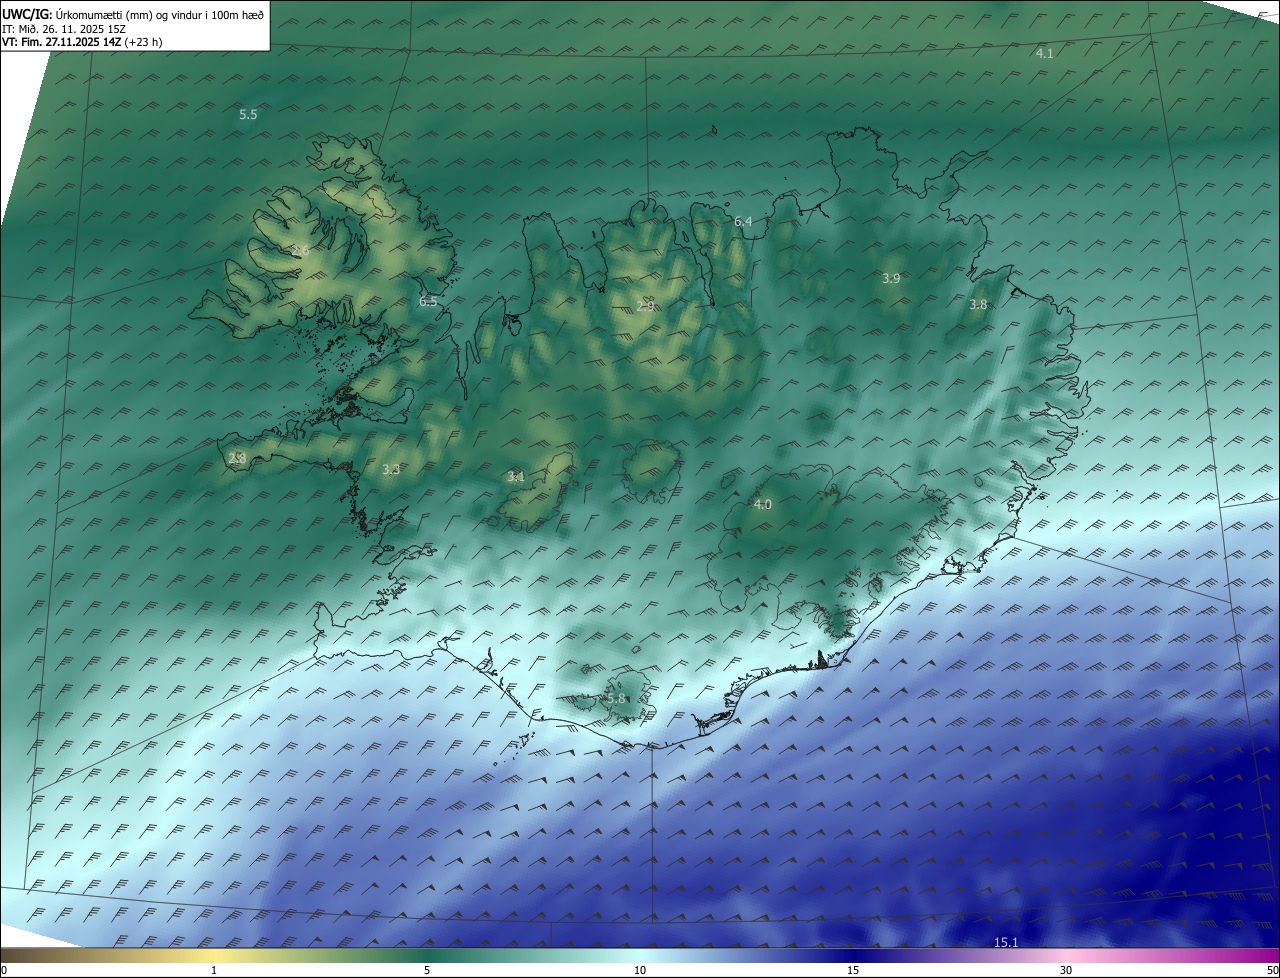The height and width of the screenshot is (978, 1280).
Task: Select the 10 tick on the color scale
Action: [x=640, y=970]
